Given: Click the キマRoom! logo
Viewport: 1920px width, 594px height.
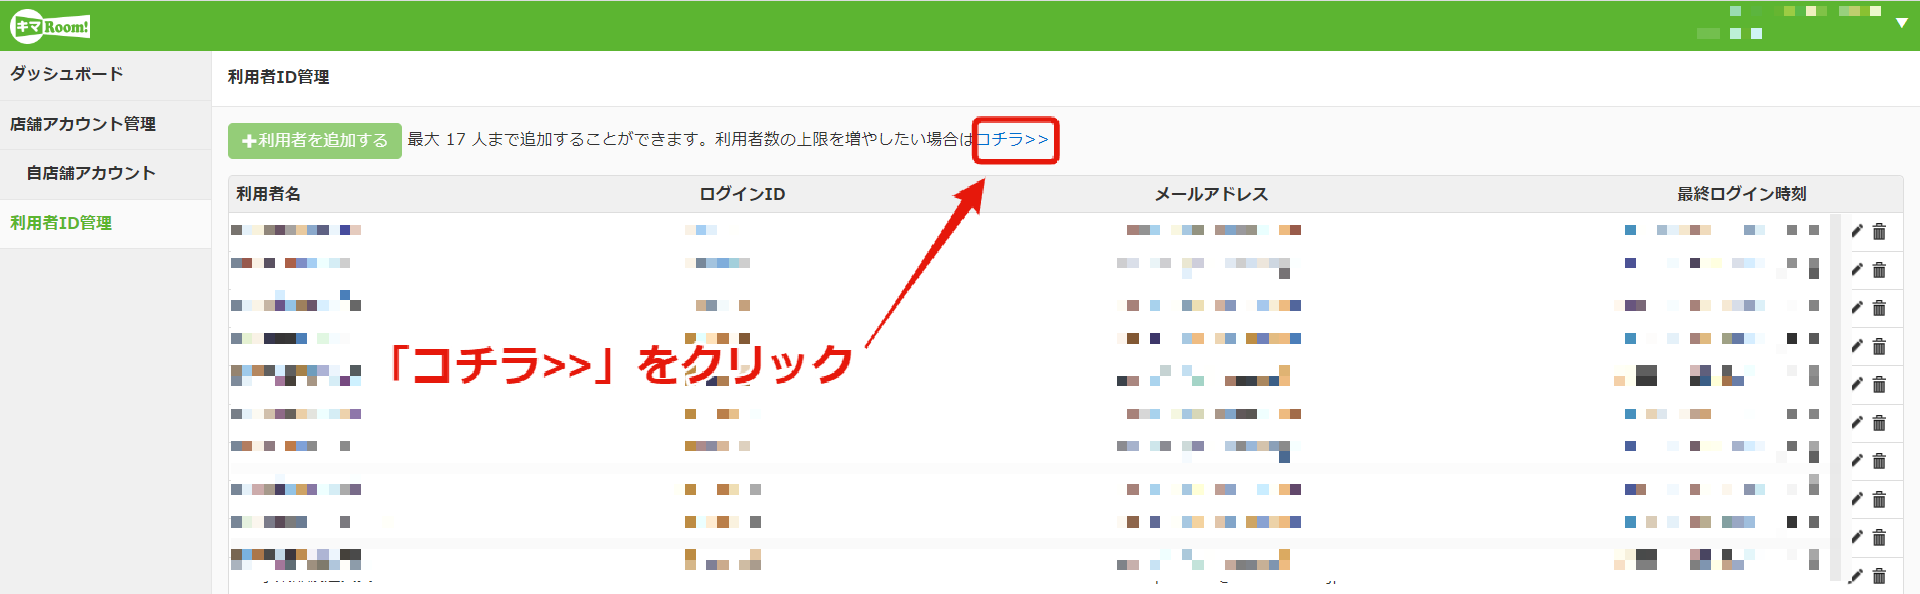Looking at the screenshot, I should click(x=50, y=27).
